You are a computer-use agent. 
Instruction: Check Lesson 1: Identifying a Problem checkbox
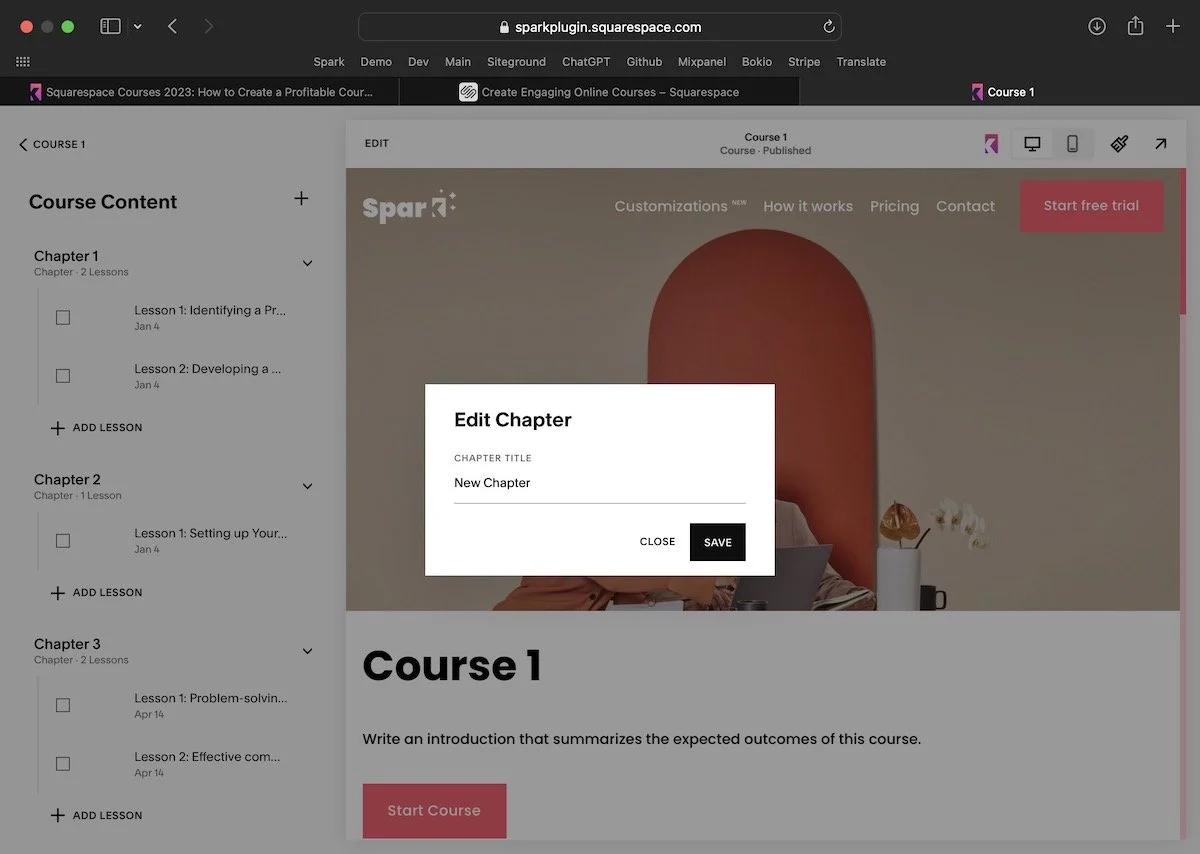[63, 317]
